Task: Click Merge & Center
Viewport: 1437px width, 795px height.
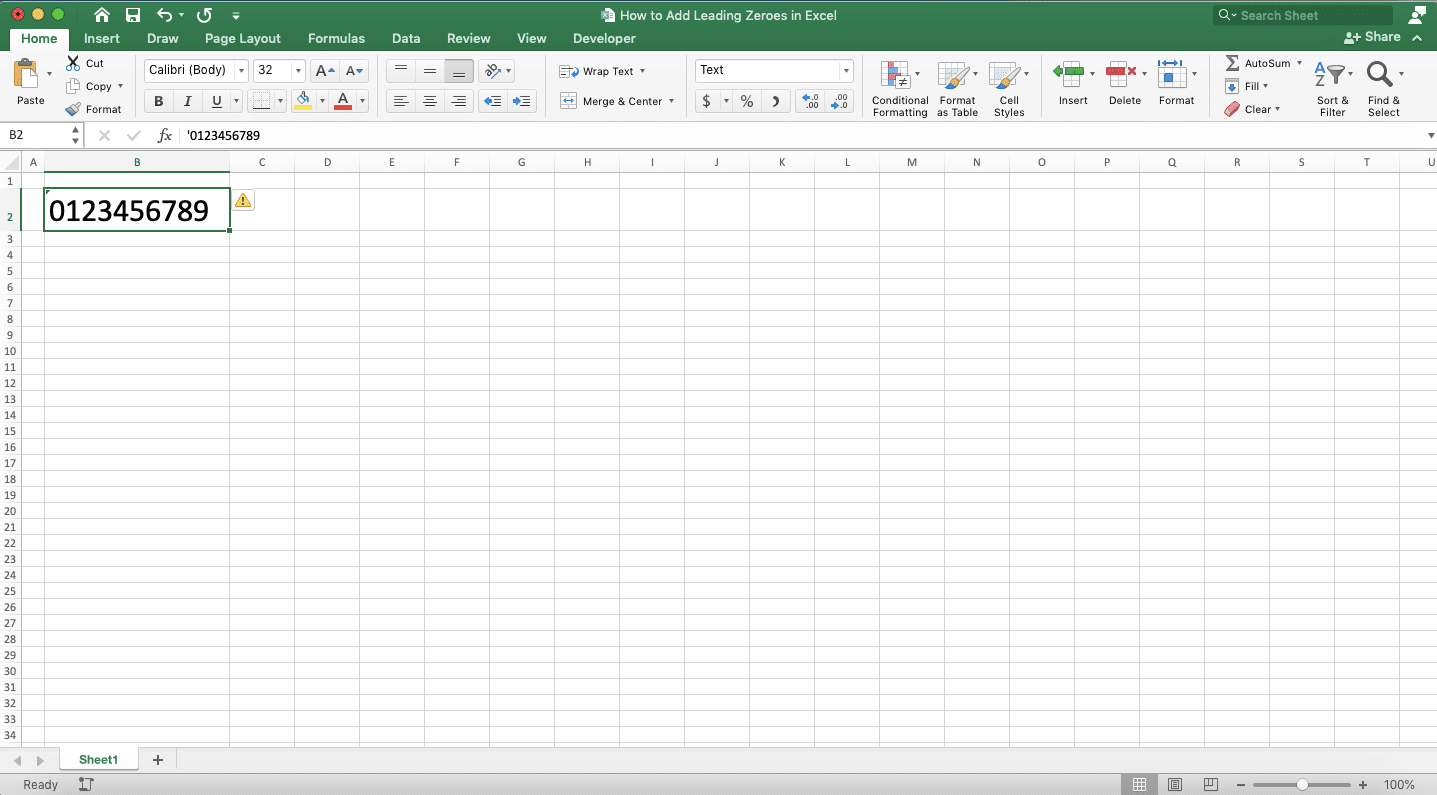Action: tap(610, 101)
